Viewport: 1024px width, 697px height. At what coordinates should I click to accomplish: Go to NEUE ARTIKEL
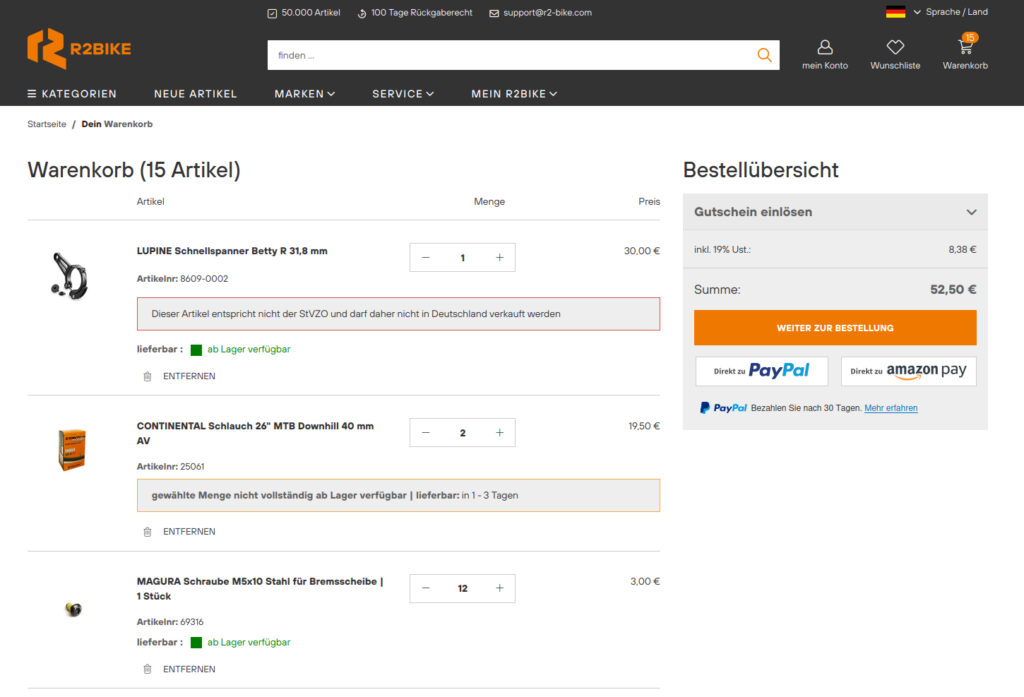195,94
